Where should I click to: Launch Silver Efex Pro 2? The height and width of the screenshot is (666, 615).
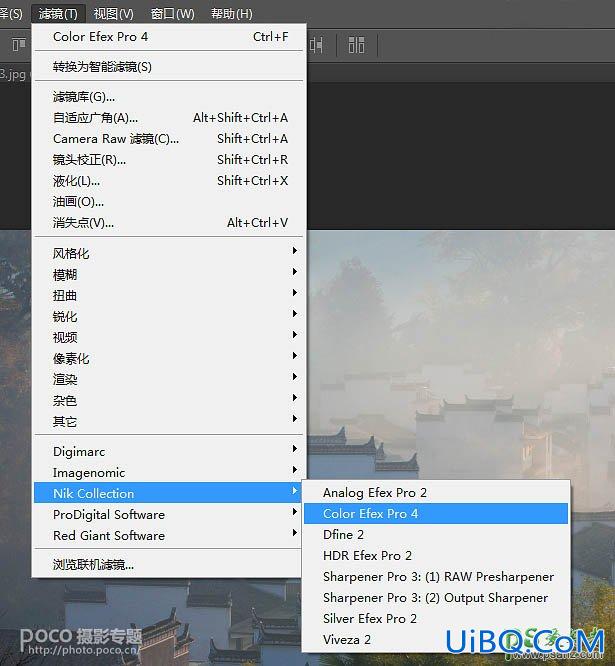436,618
